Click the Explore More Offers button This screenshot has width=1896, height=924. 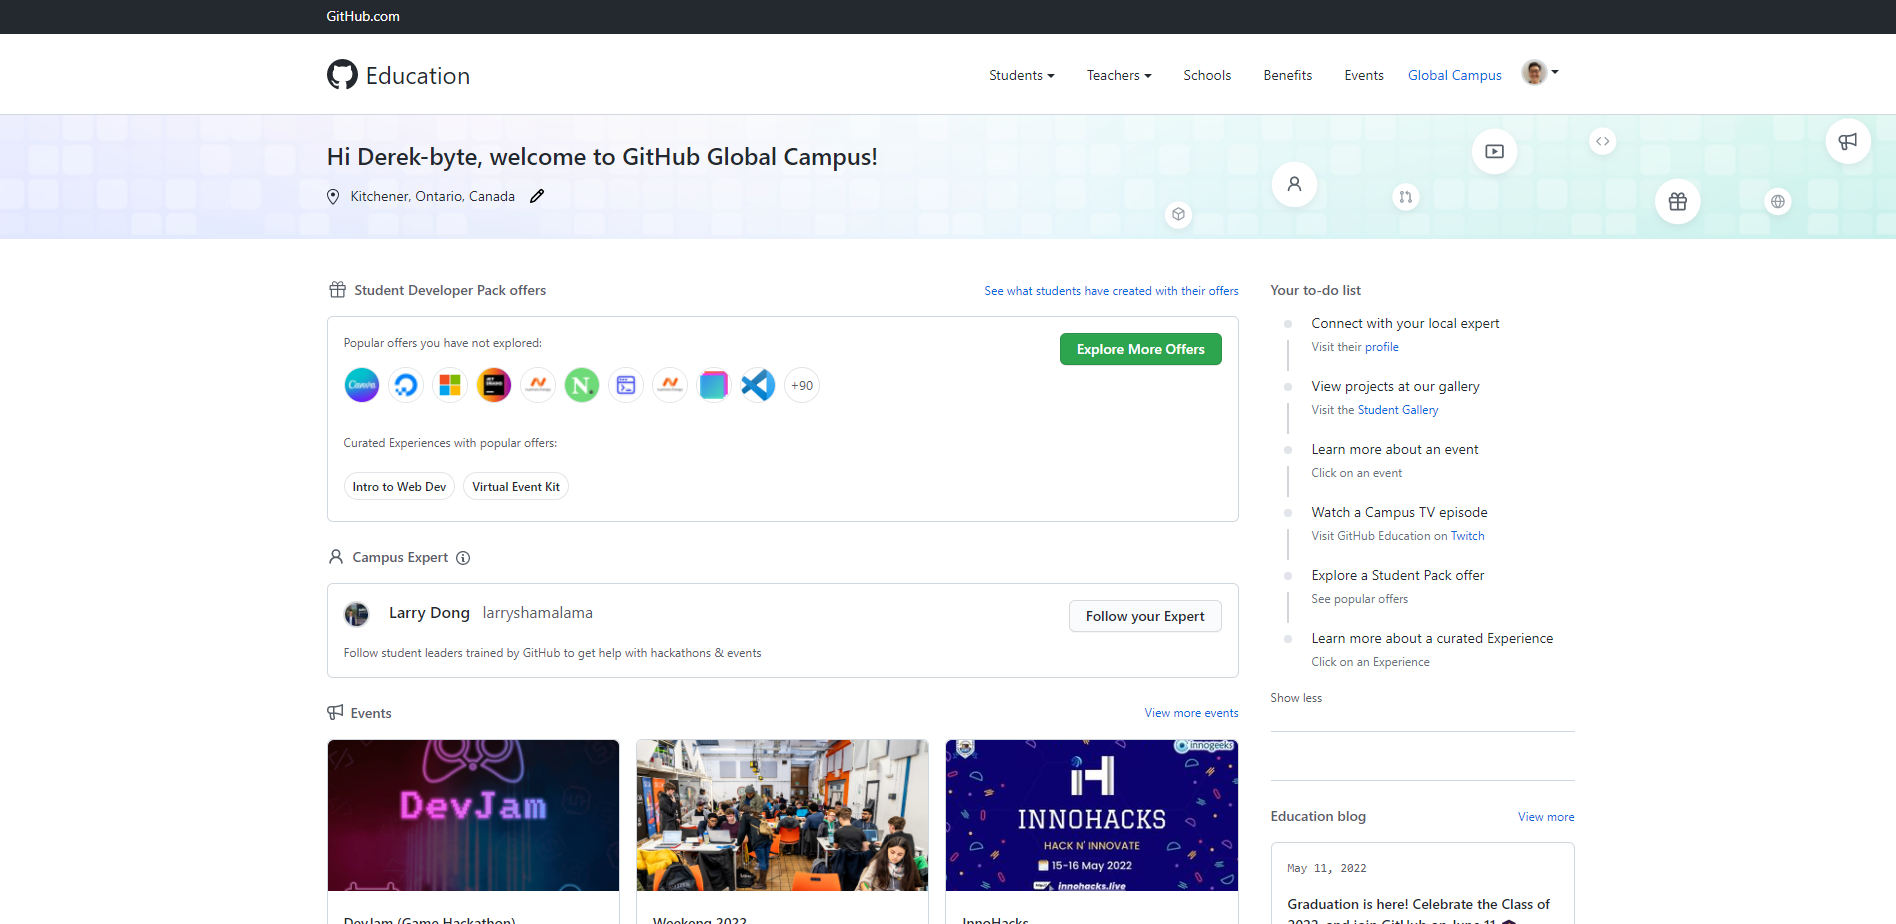pos(1141,349)
